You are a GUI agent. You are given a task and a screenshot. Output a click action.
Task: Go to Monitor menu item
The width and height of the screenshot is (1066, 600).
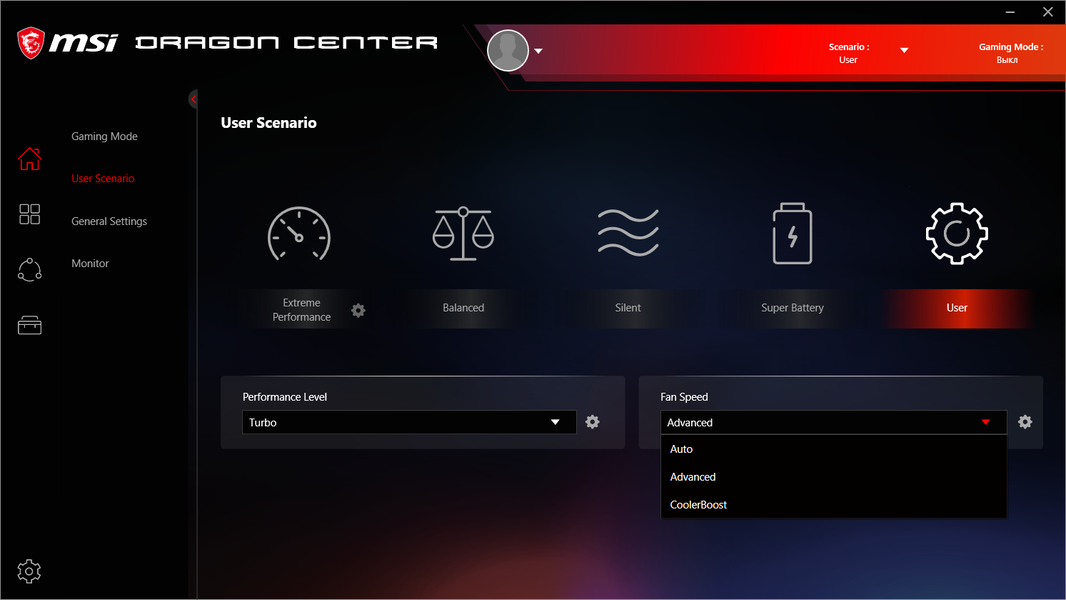[x=90, y=264]
